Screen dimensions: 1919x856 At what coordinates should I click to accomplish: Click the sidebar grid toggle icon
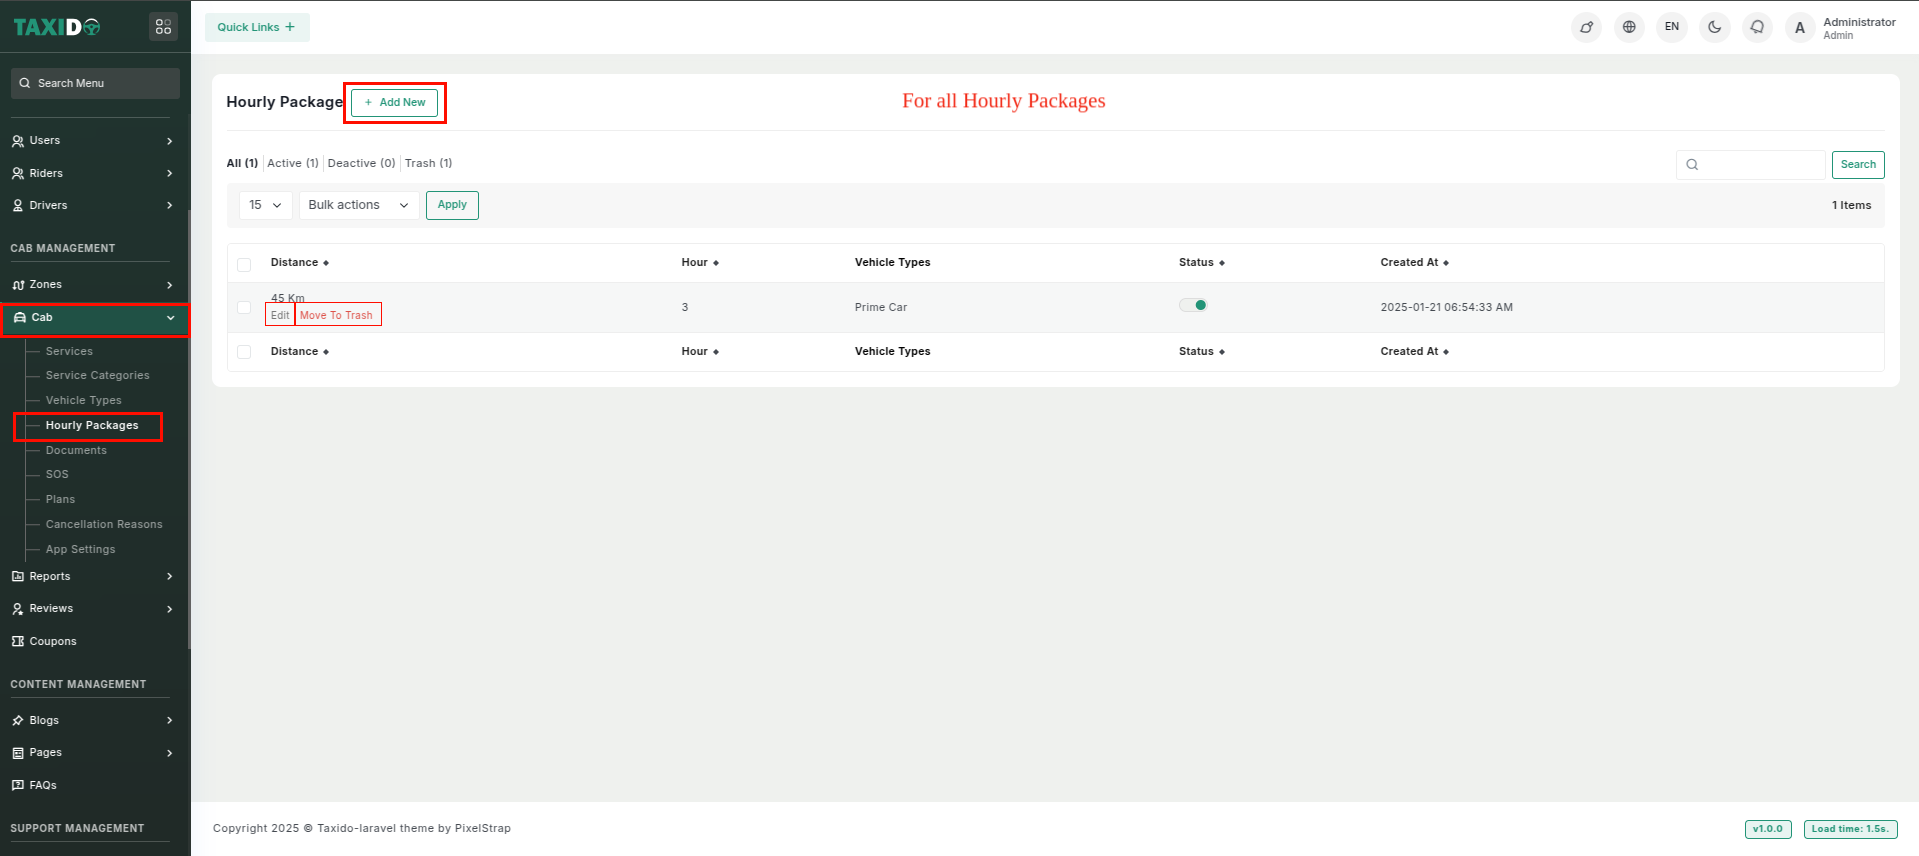[163, 27]
